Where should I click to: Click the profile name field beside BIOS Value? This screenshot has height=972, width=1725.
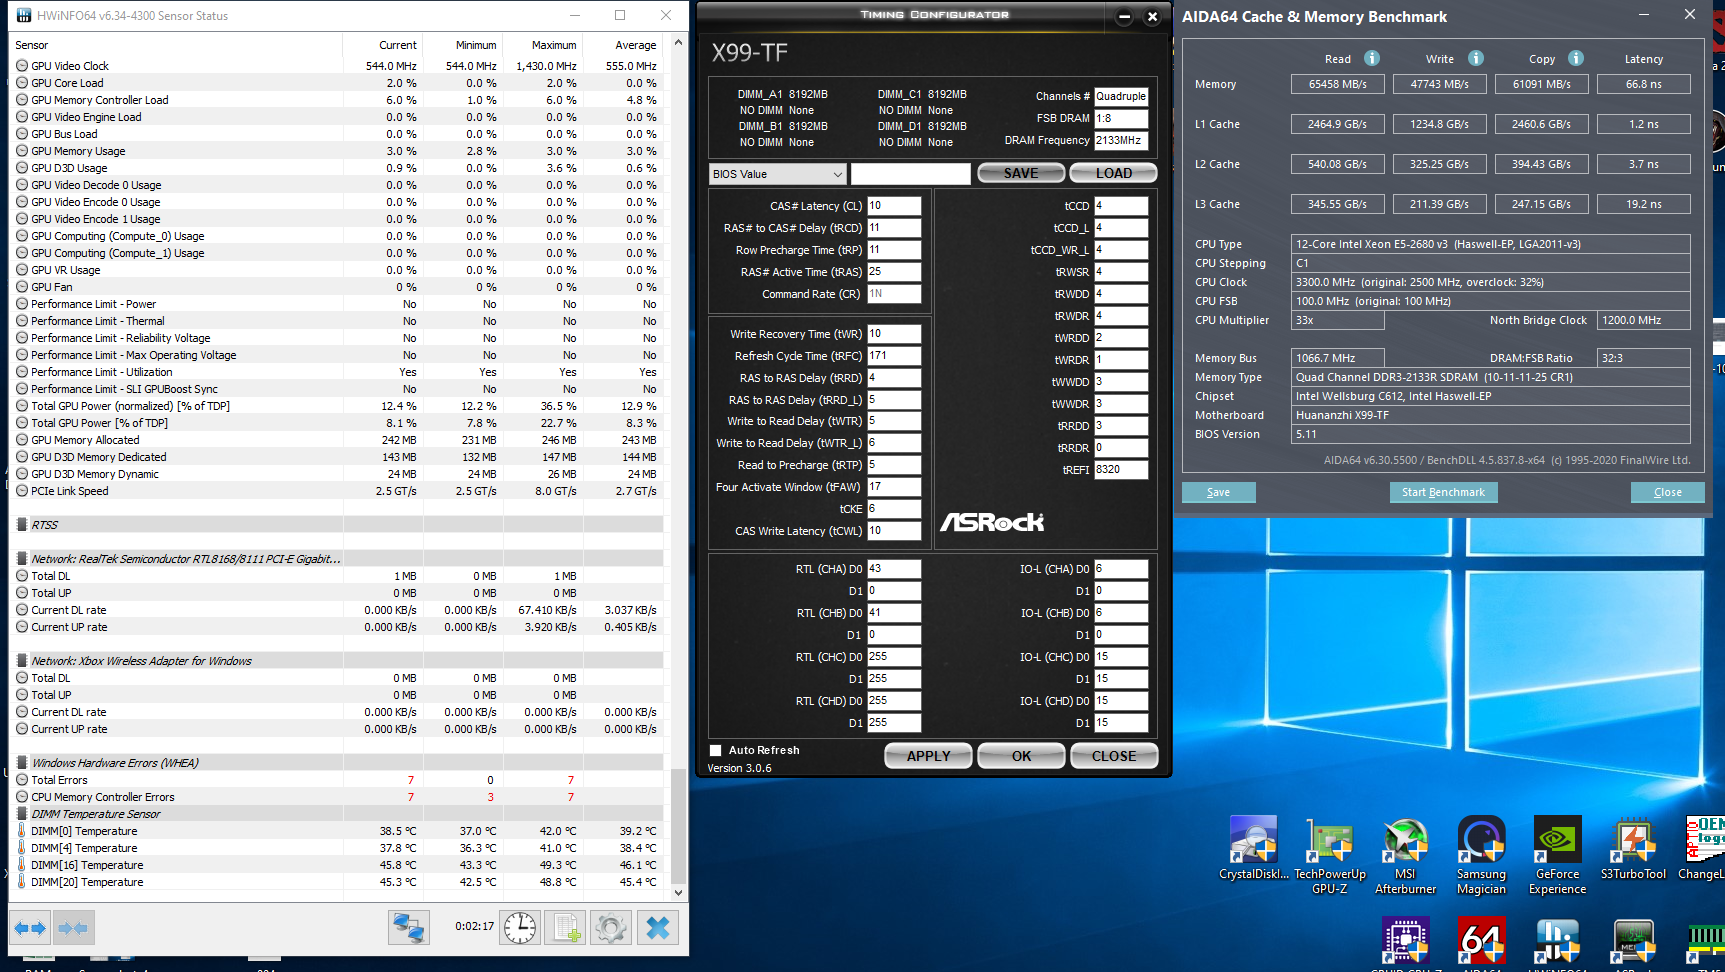pos(910,174)
